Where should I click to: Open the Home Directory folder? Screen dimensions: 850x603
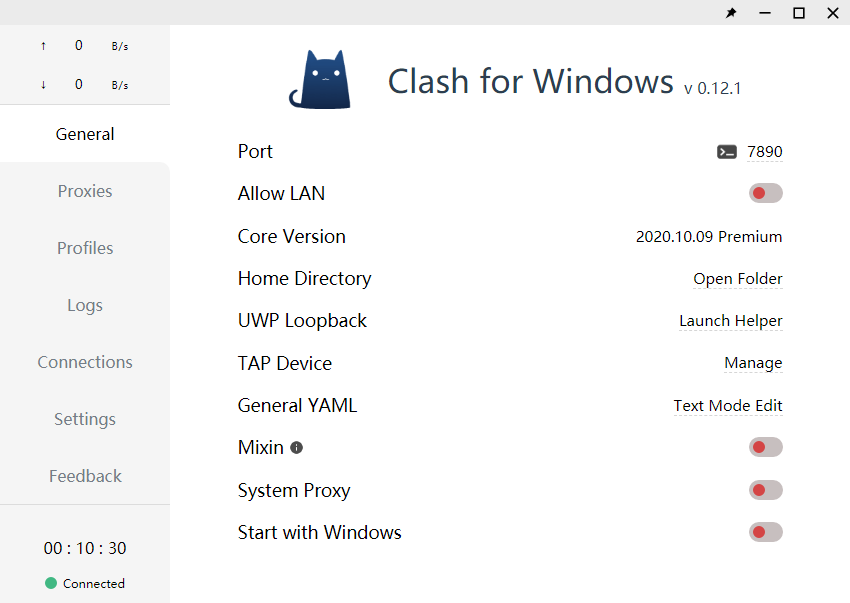tap(738, 279)
